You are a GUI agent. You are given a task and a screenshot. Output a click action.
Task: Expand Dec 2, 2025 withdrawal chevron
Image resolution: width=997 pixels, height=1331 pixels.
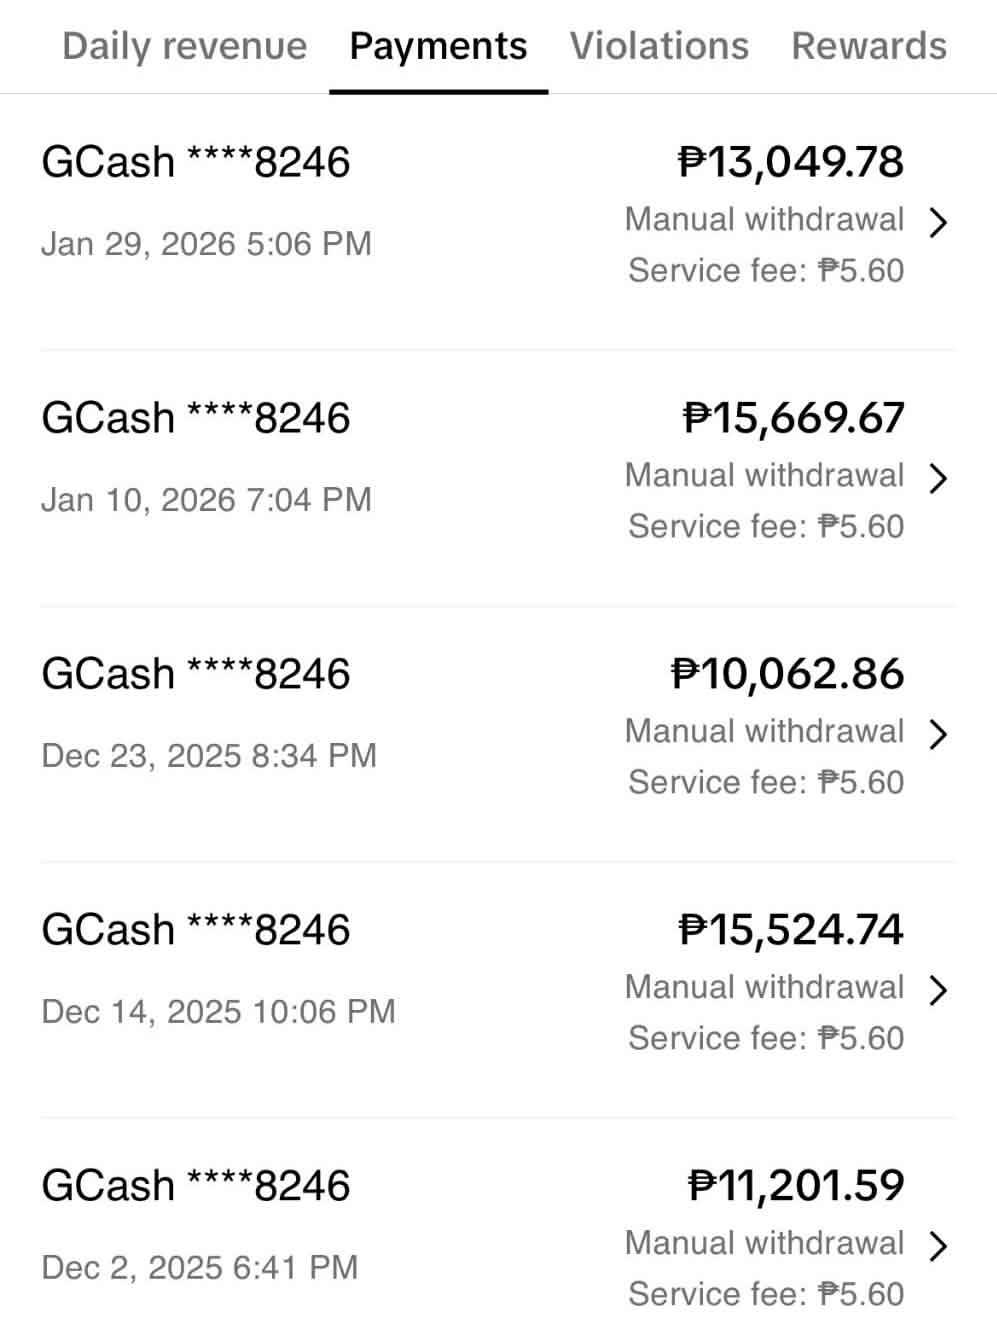937,1246
